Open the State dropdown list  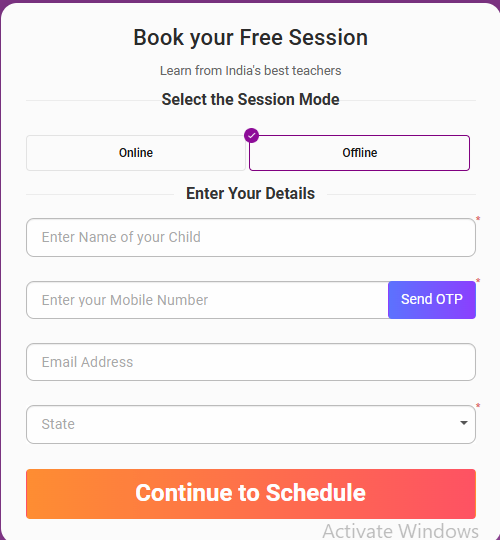[251, 424]
